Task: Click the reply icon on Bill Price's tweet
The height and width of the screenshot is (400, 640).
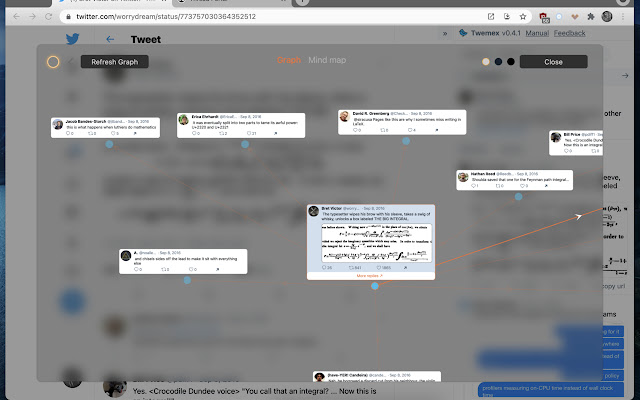Action: point(568,151)
